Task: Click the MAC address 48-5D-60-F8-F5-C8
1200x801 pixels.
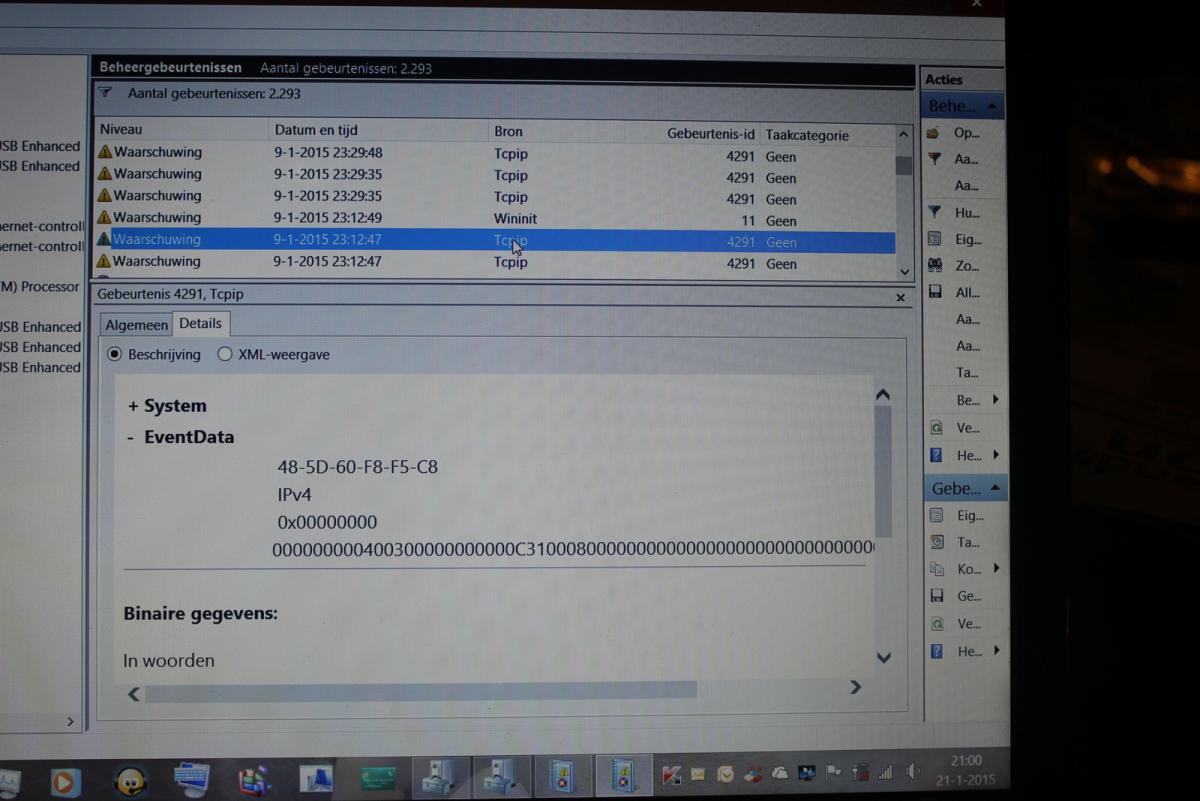Action: pos(357,467)
